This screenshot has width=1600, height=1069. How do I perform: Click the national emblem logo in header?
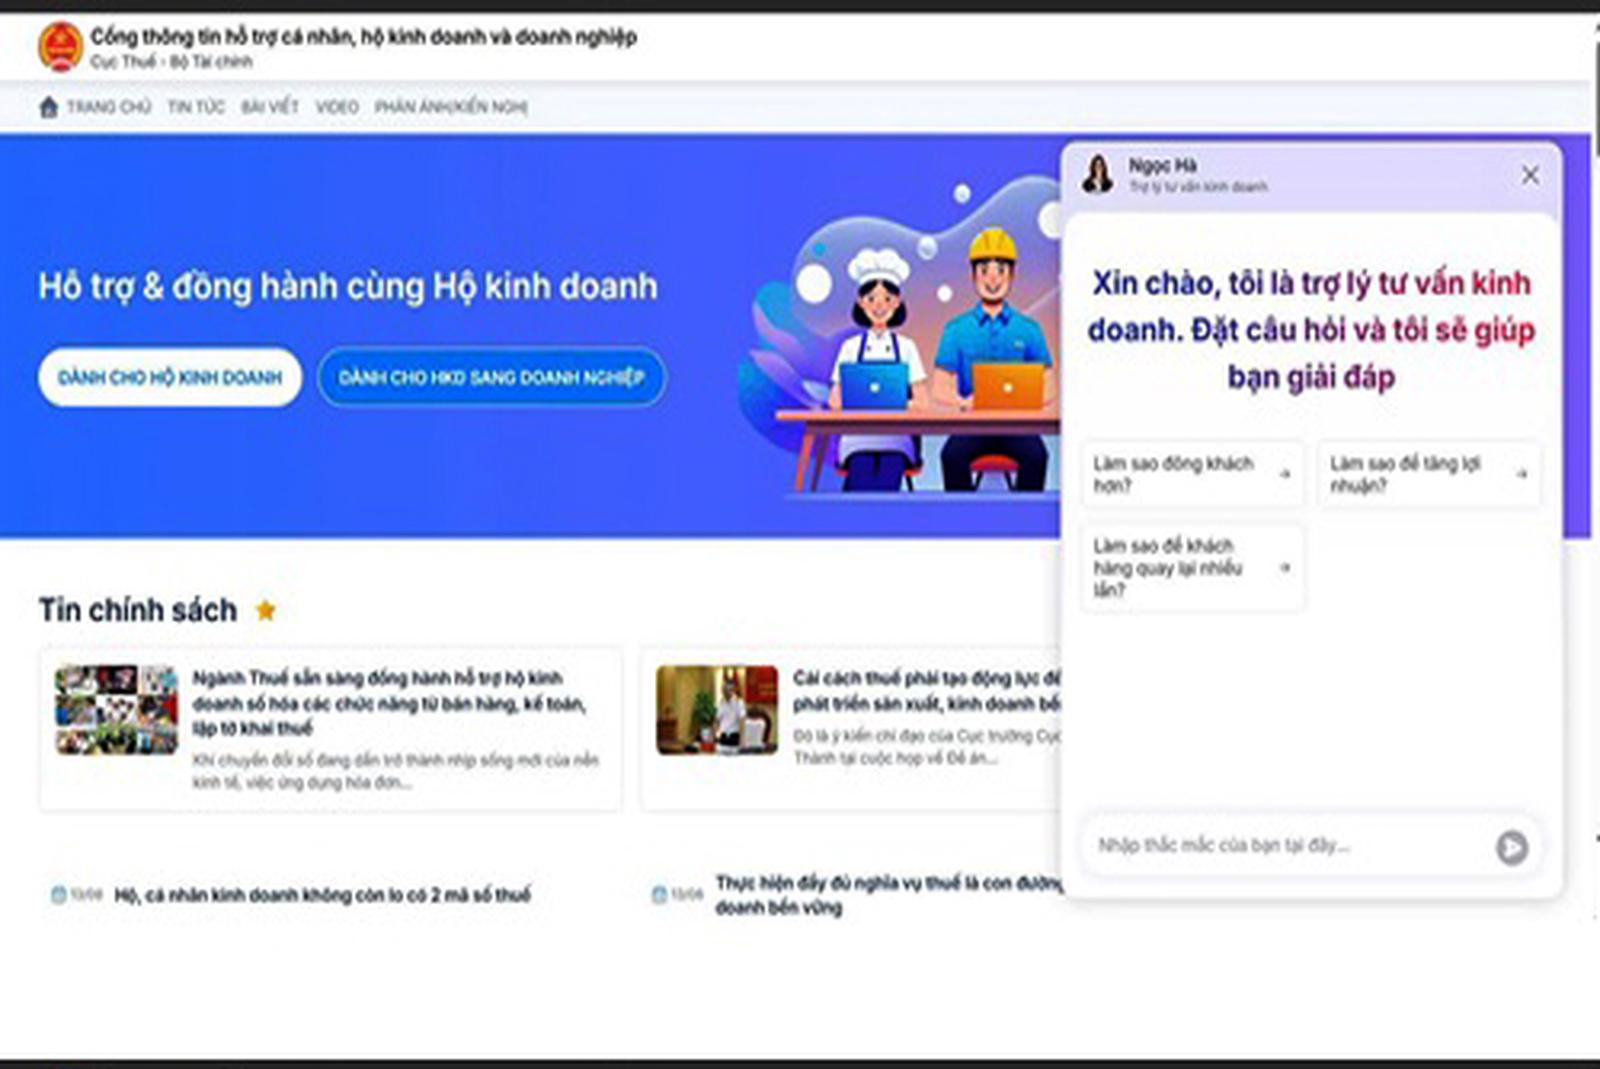pyautogui.click(x=60, y=47)
